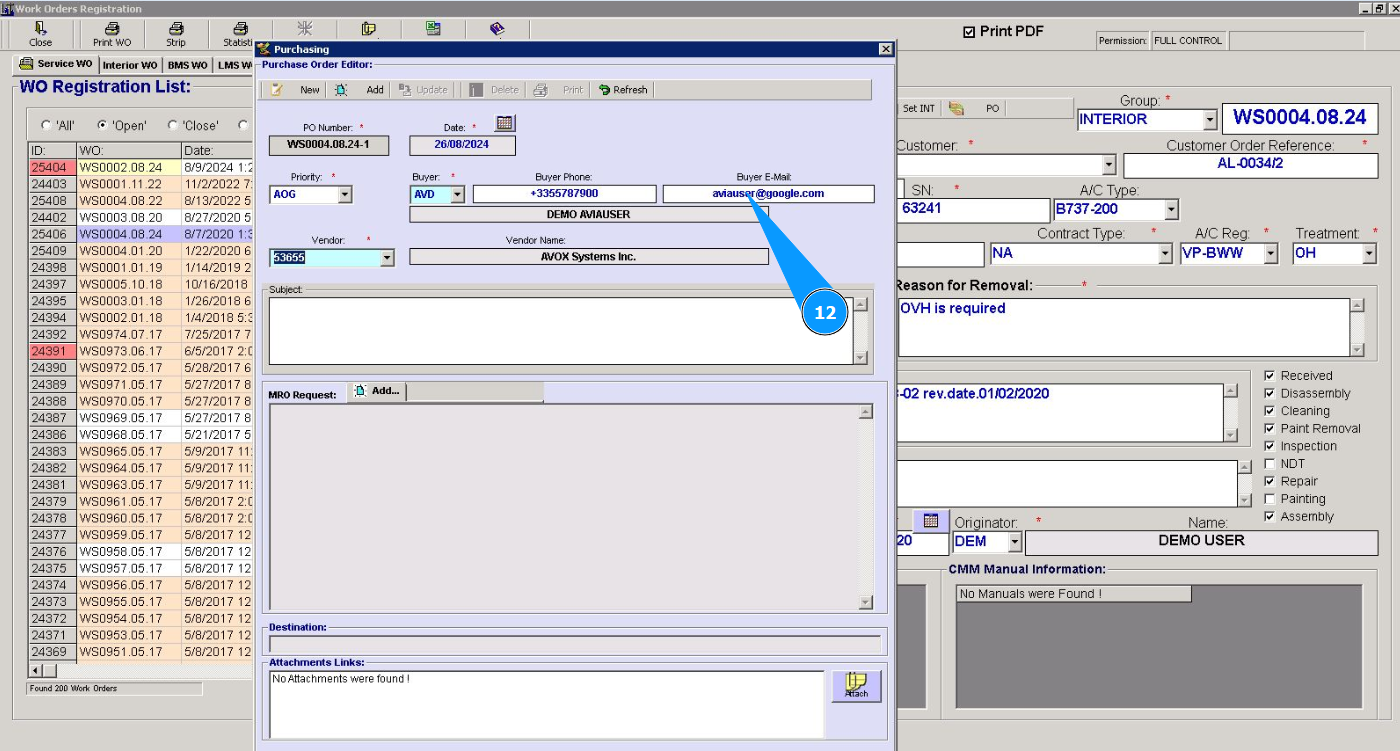1400x751 pixels.
Task: Click the horizontal scrollbar left arrow in WO list
Action: [36, 670]
